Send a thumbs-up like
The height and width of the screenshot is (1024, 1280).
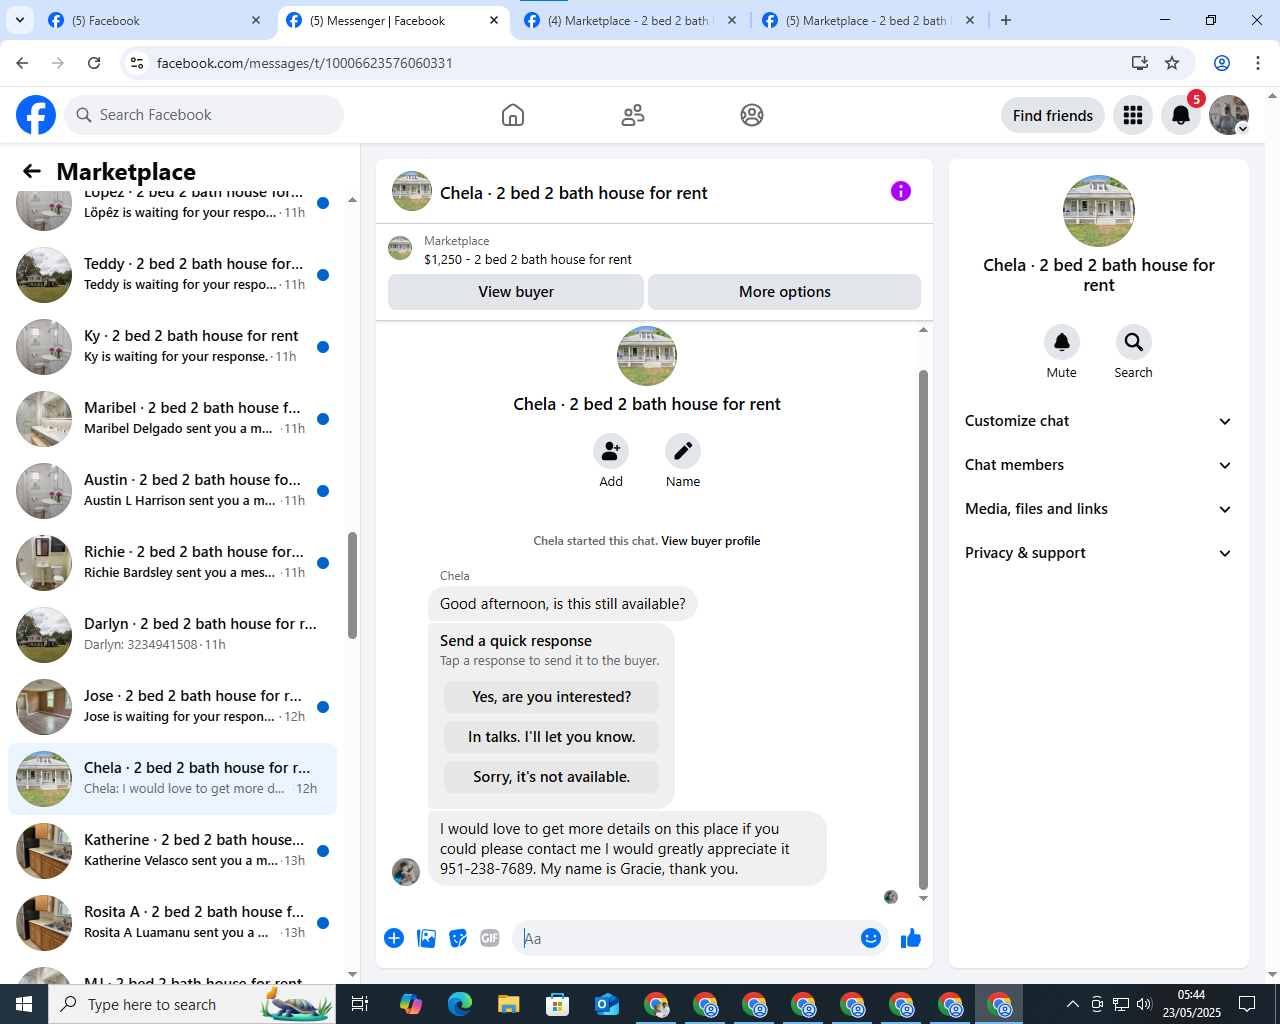[x=911, y=938]
